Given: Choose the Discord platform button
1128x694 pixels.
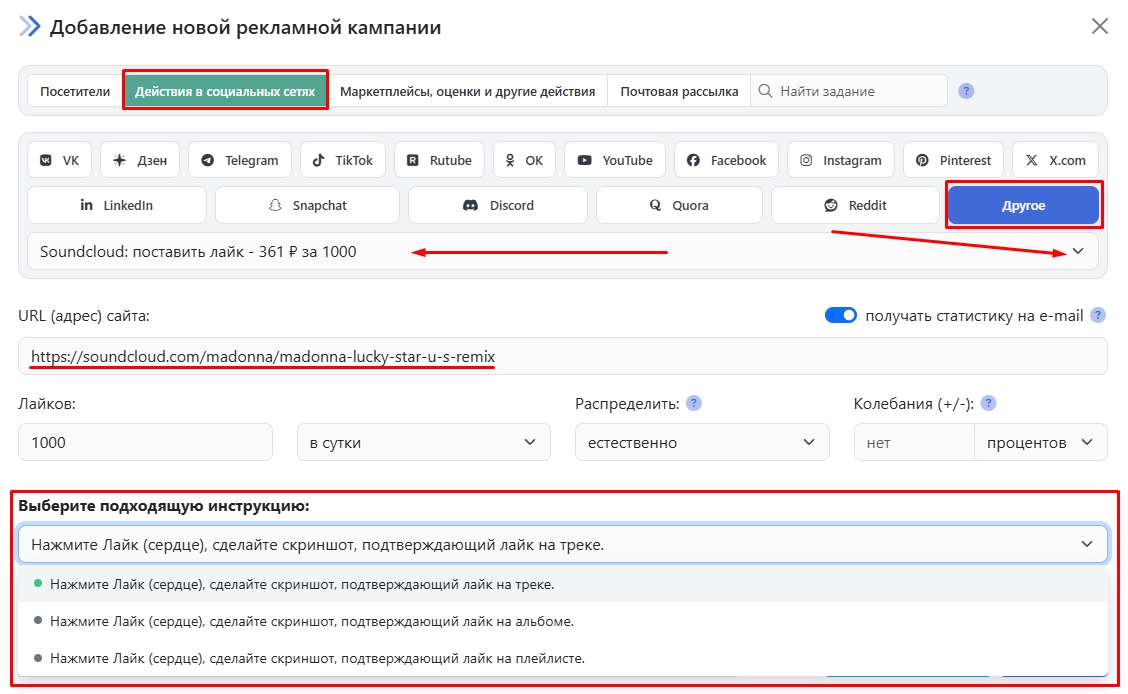Looking at the screenshot, I should click(498, 205).
